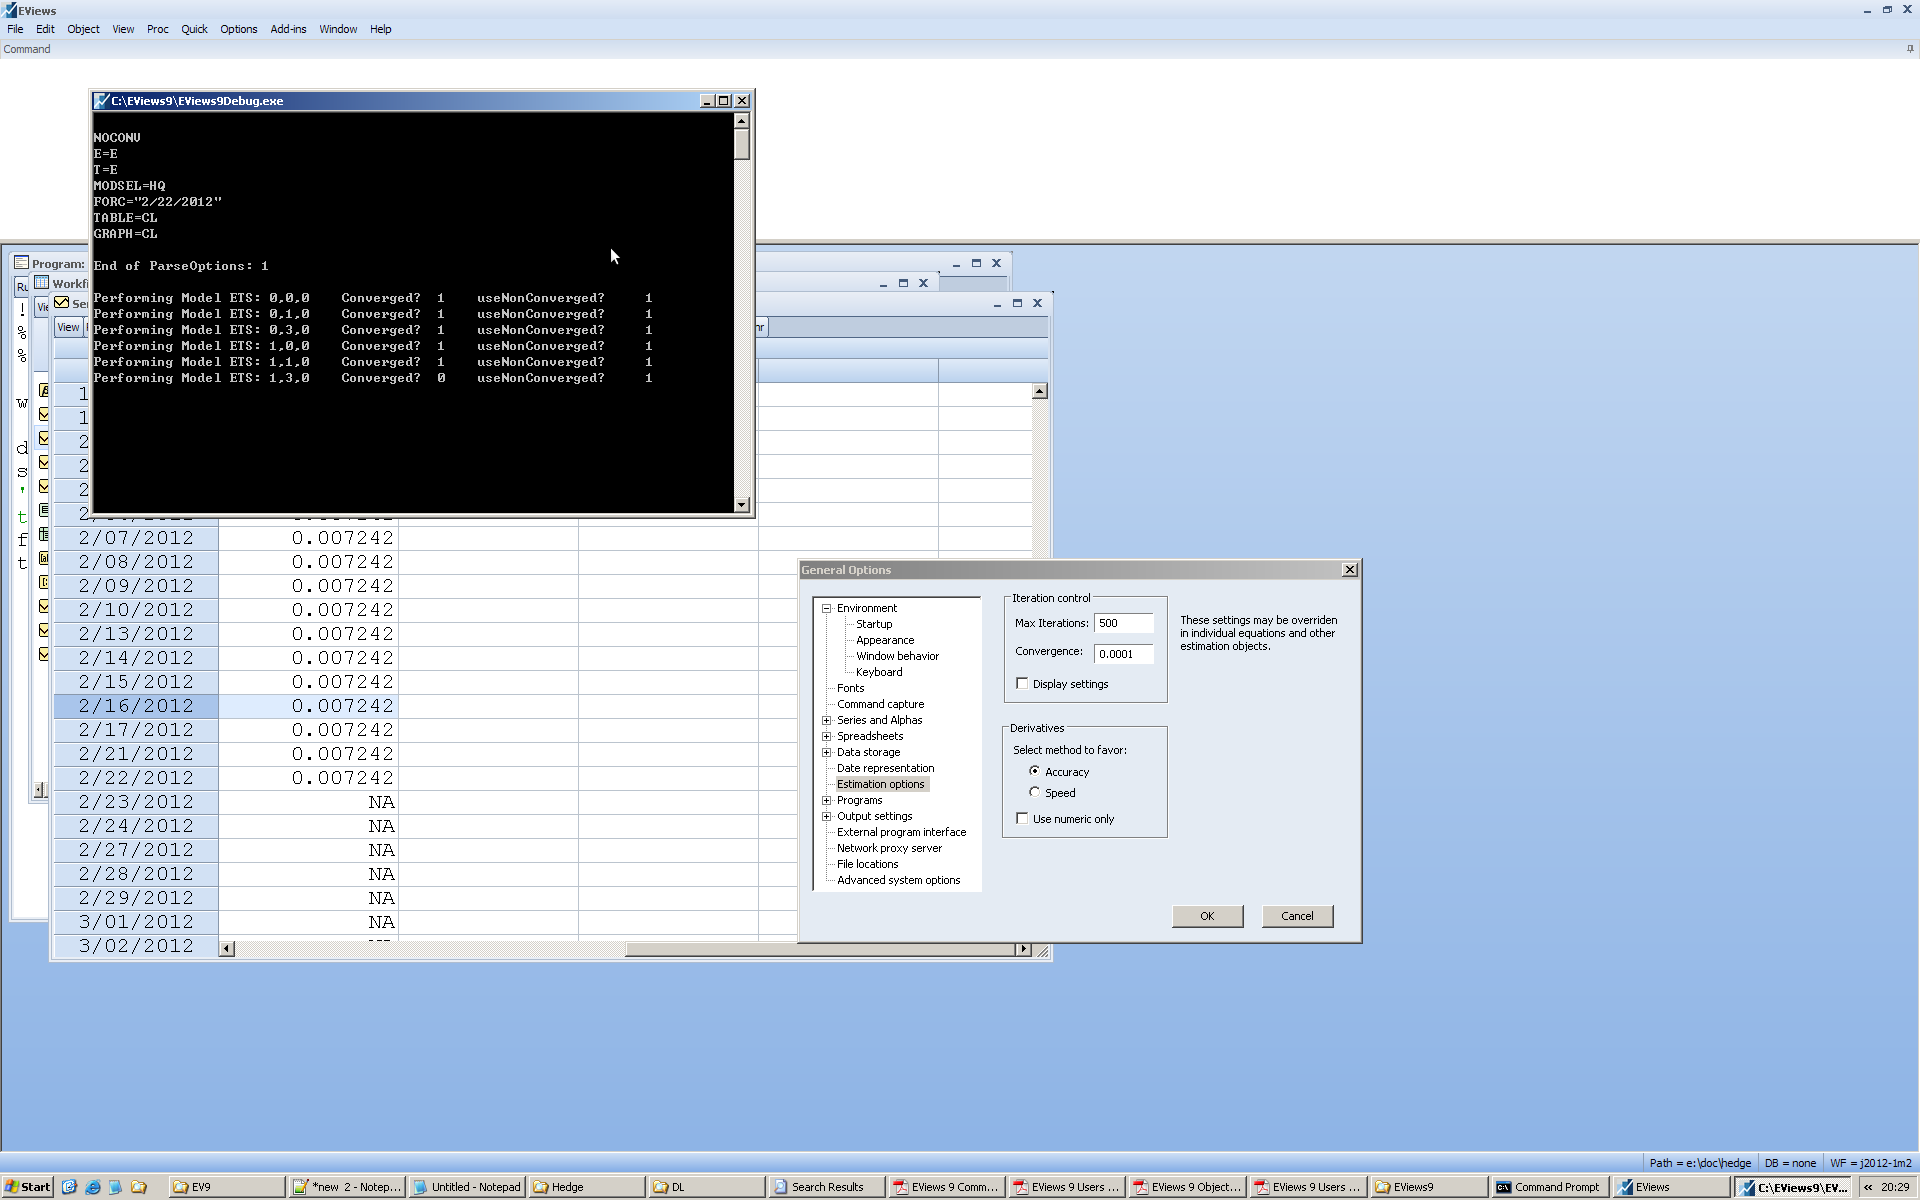
Task: Select Window behavior in options tree
Action: (897, 656)
